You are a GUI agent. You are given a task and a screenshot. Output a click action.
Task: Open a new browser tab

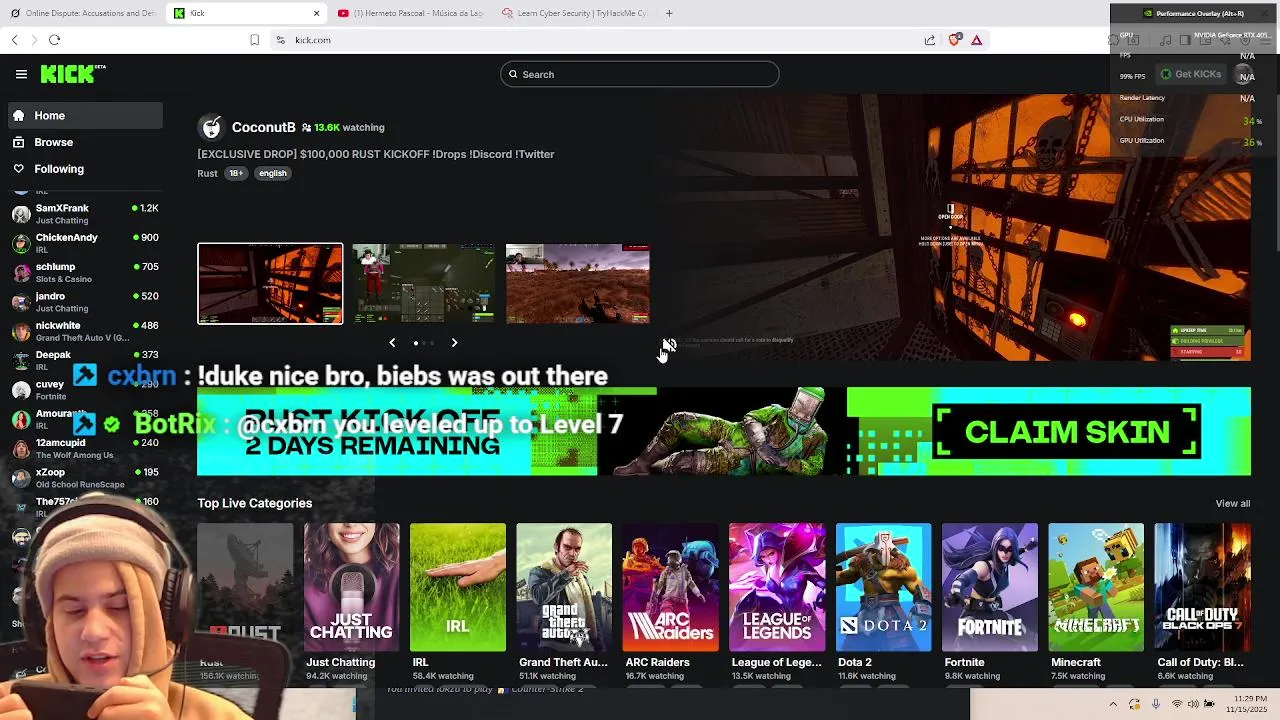click(x=669, y=13)
